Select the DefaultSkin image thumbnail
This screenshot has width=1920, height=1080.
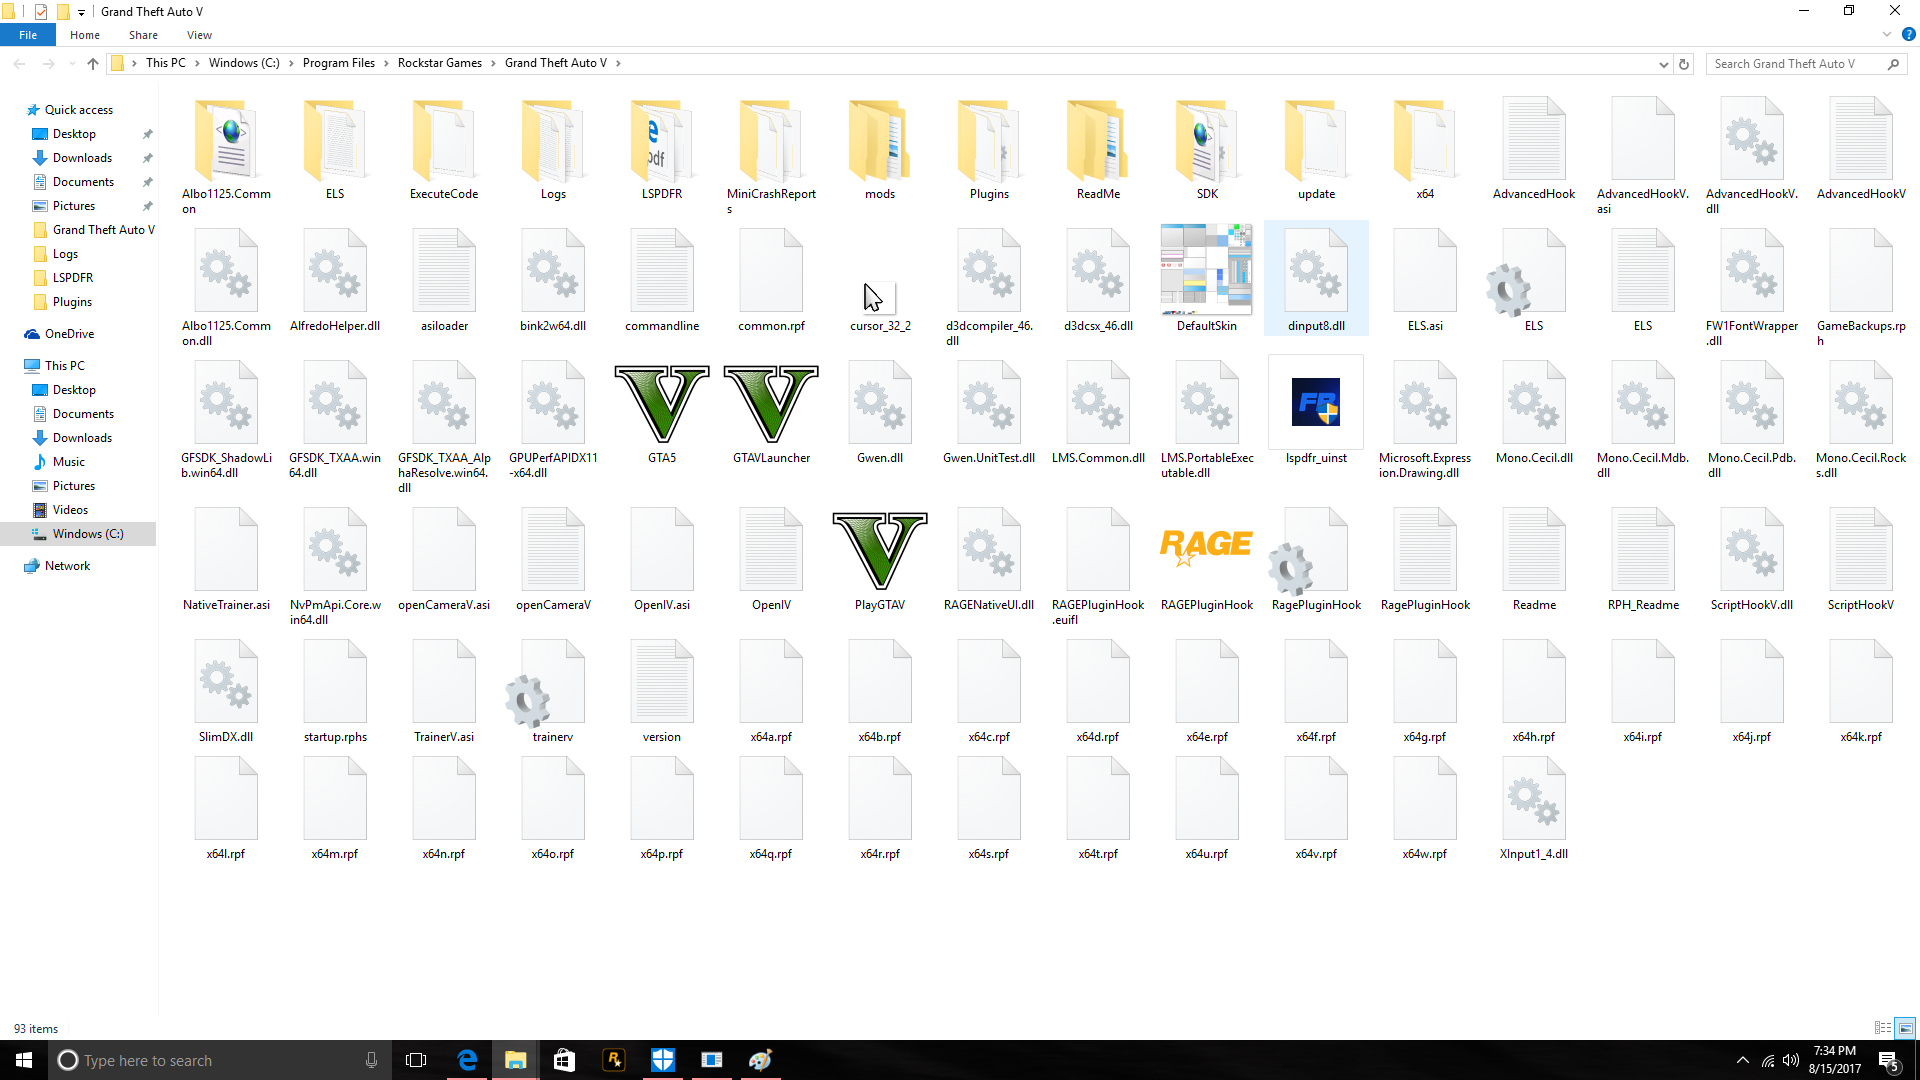click(x=1206, y=268)
